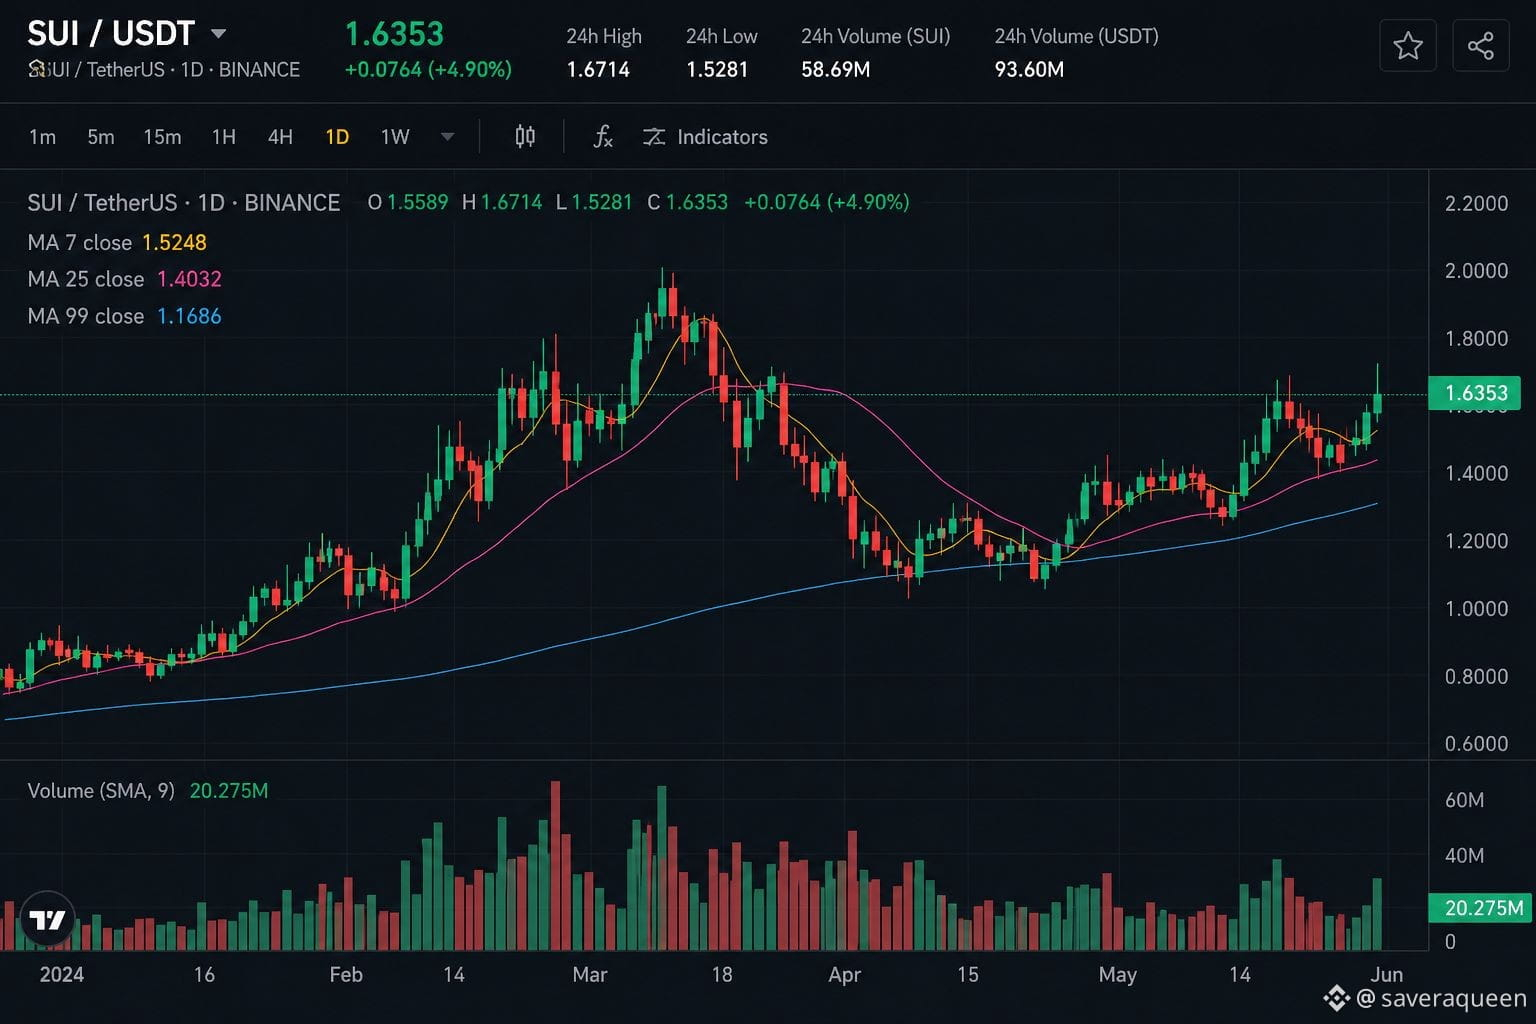Click the 24h Volume (USDT) value 93.60M
This screenshot has height=1024, width=1536.
coord(1029,70)
